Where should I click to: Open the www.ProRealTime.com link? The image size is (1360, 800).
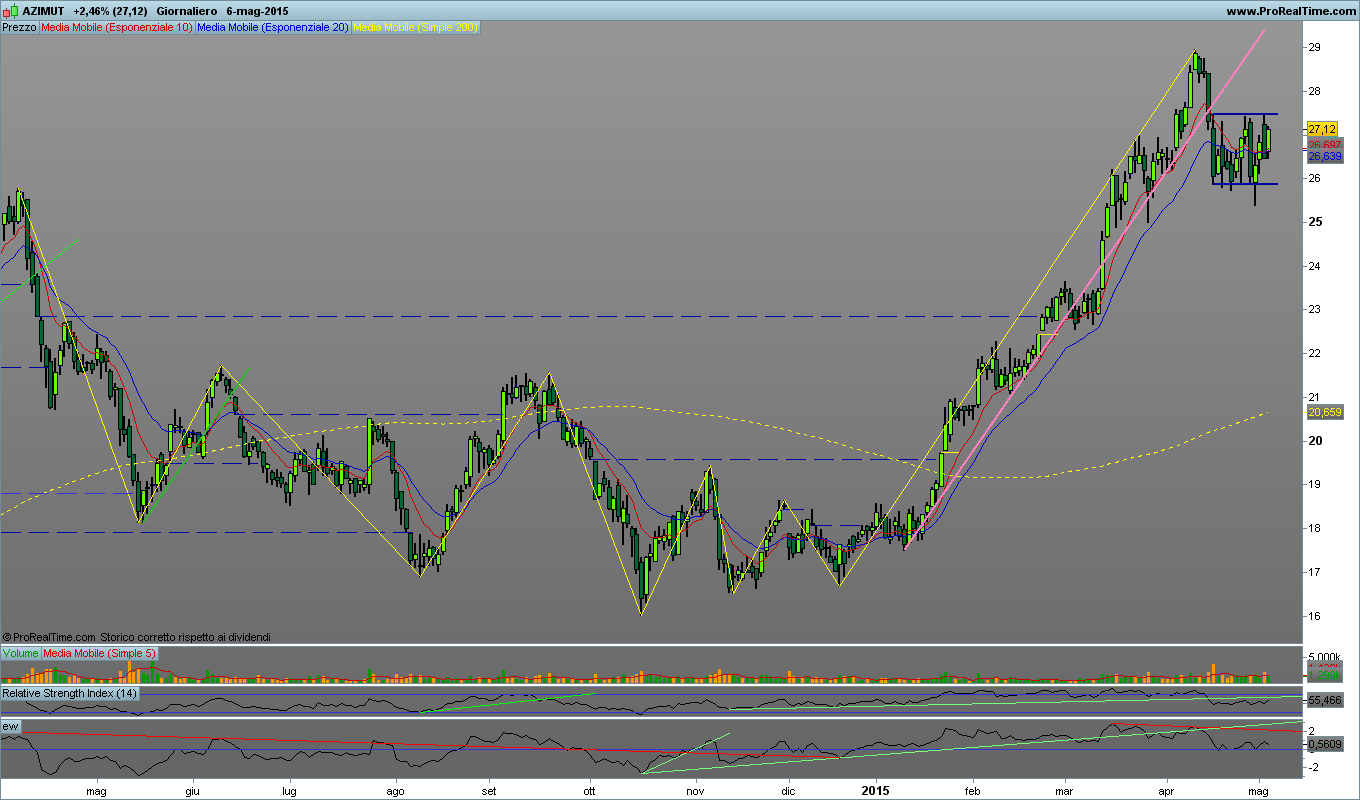(x=1290, y=11)
